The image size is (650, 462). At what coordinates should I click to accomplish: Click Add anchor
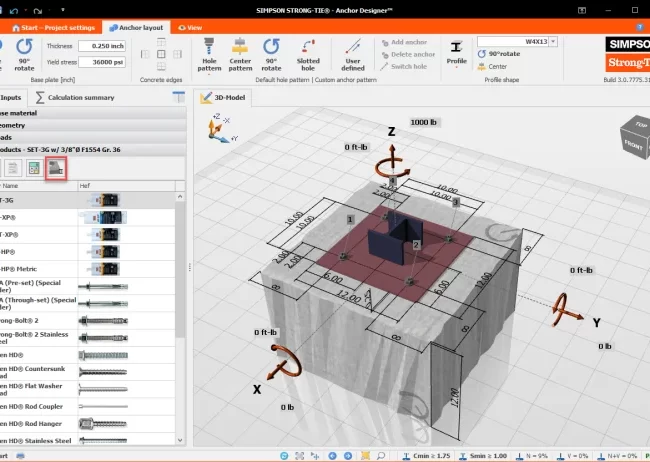[x=404, y=42]
